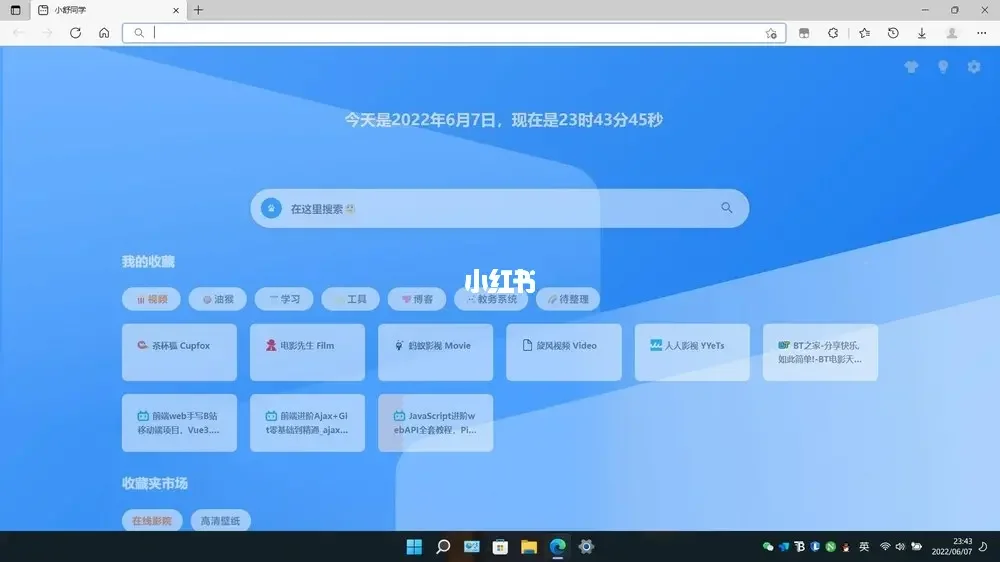
Task: Open the Windows Start menu
Action: tap(413, 547)
